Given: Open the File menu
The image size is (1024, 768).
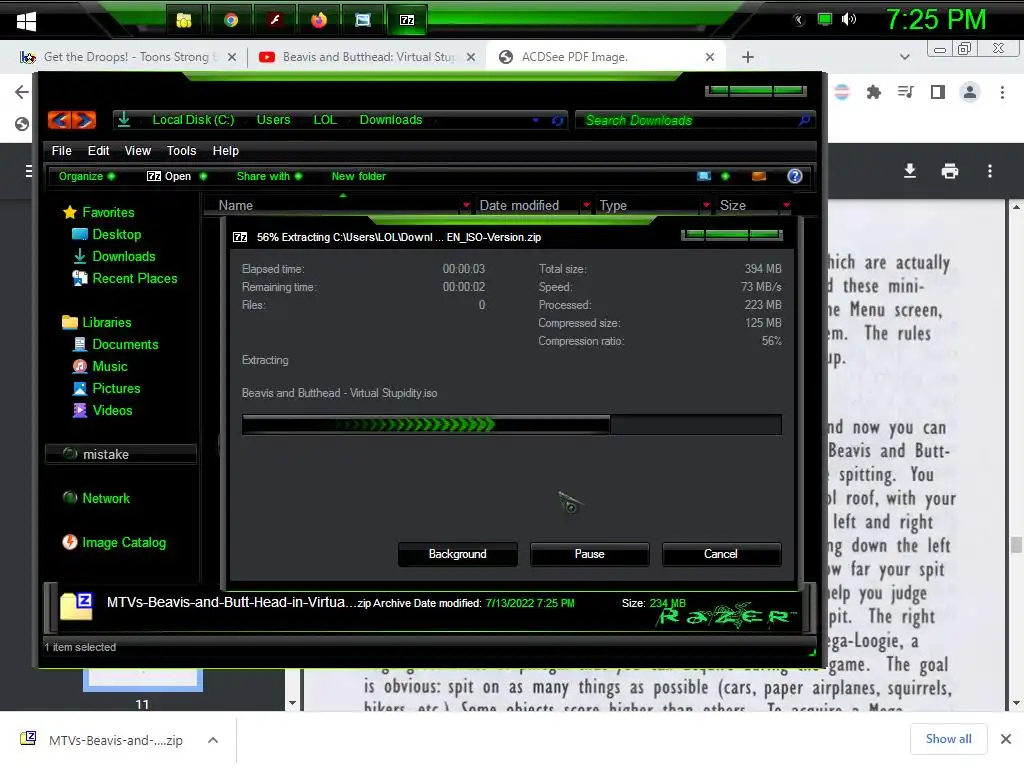Looking at the screenshot, I should (61, 151).
